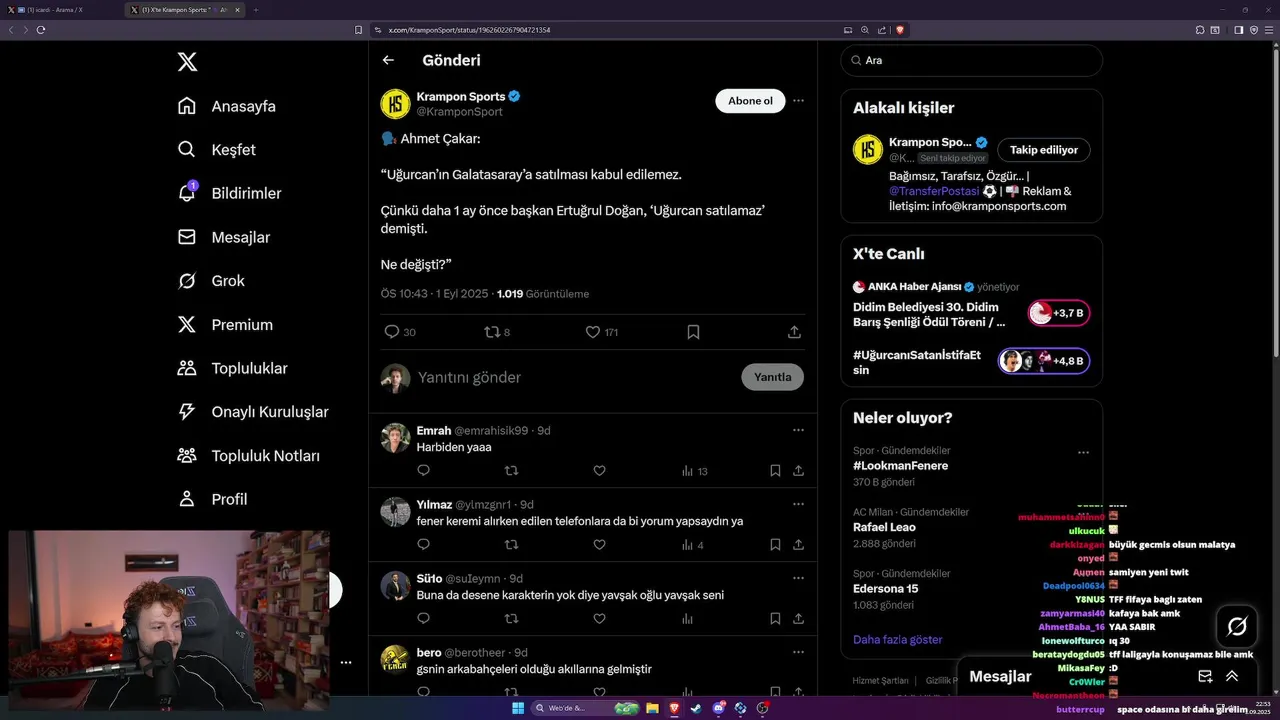
Task: Open Steam from the taskbar
Action: click(695, 708)
